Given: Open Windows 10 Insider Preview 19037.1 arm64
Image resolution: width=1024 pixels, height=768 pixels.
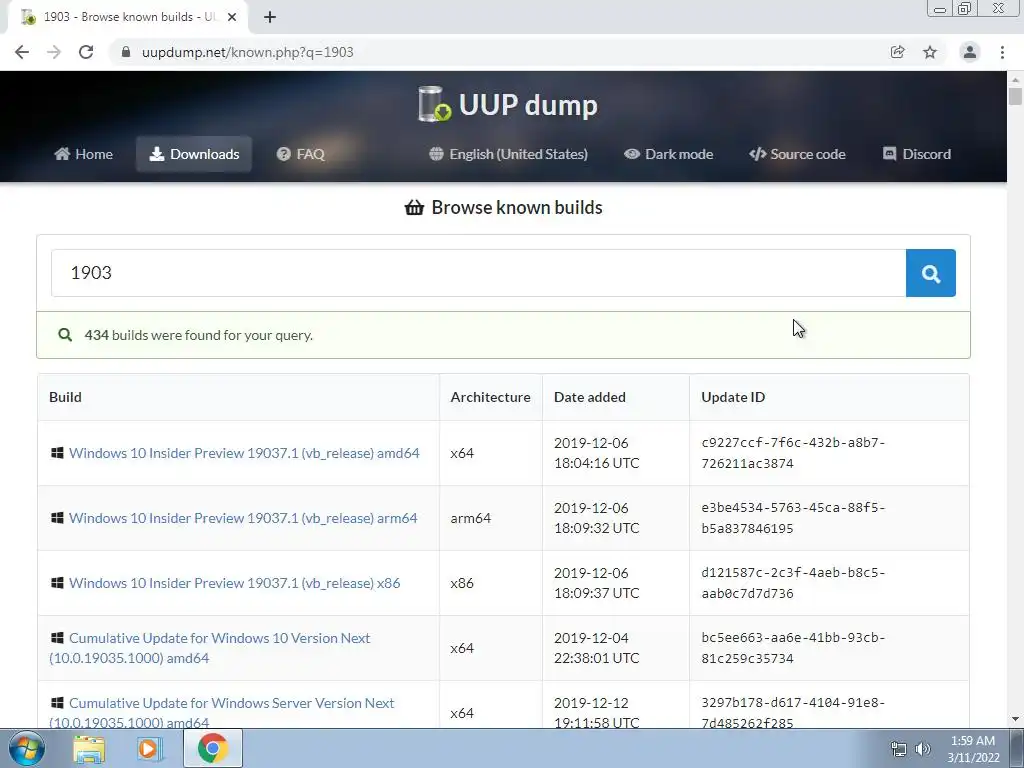Looking at the screenshot, I should (243, 518).
